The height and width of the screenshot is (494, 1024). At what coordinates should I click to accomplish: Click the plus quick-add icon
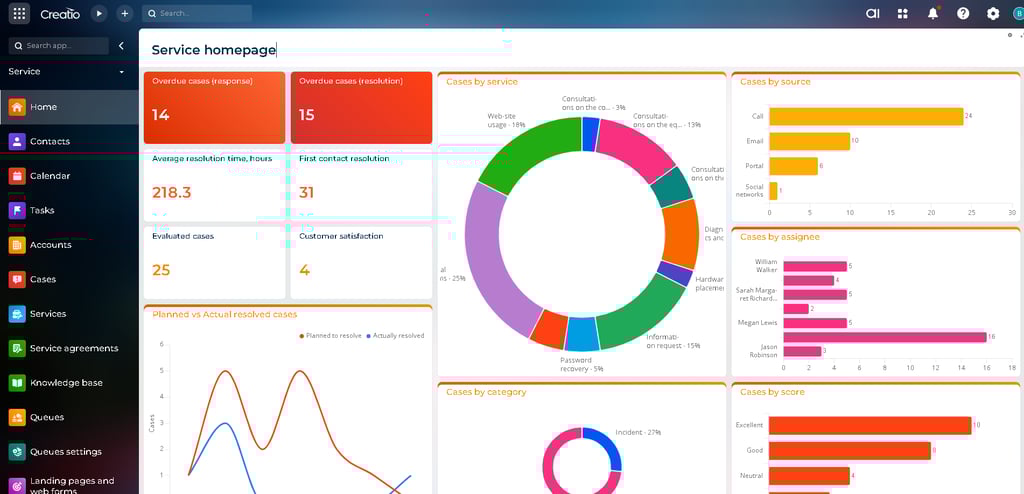point(124,13)
